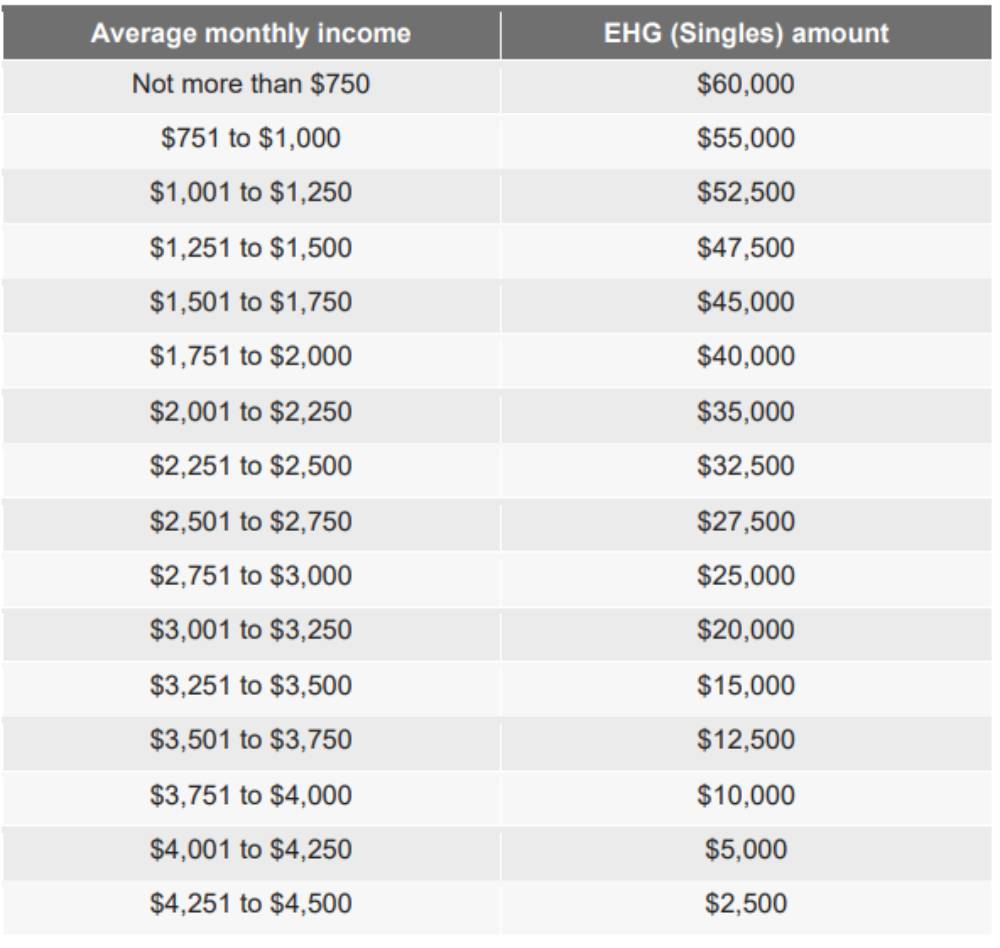
Task: Select the '$1,751 to $2,000' income cell
Action: [251, 357]
